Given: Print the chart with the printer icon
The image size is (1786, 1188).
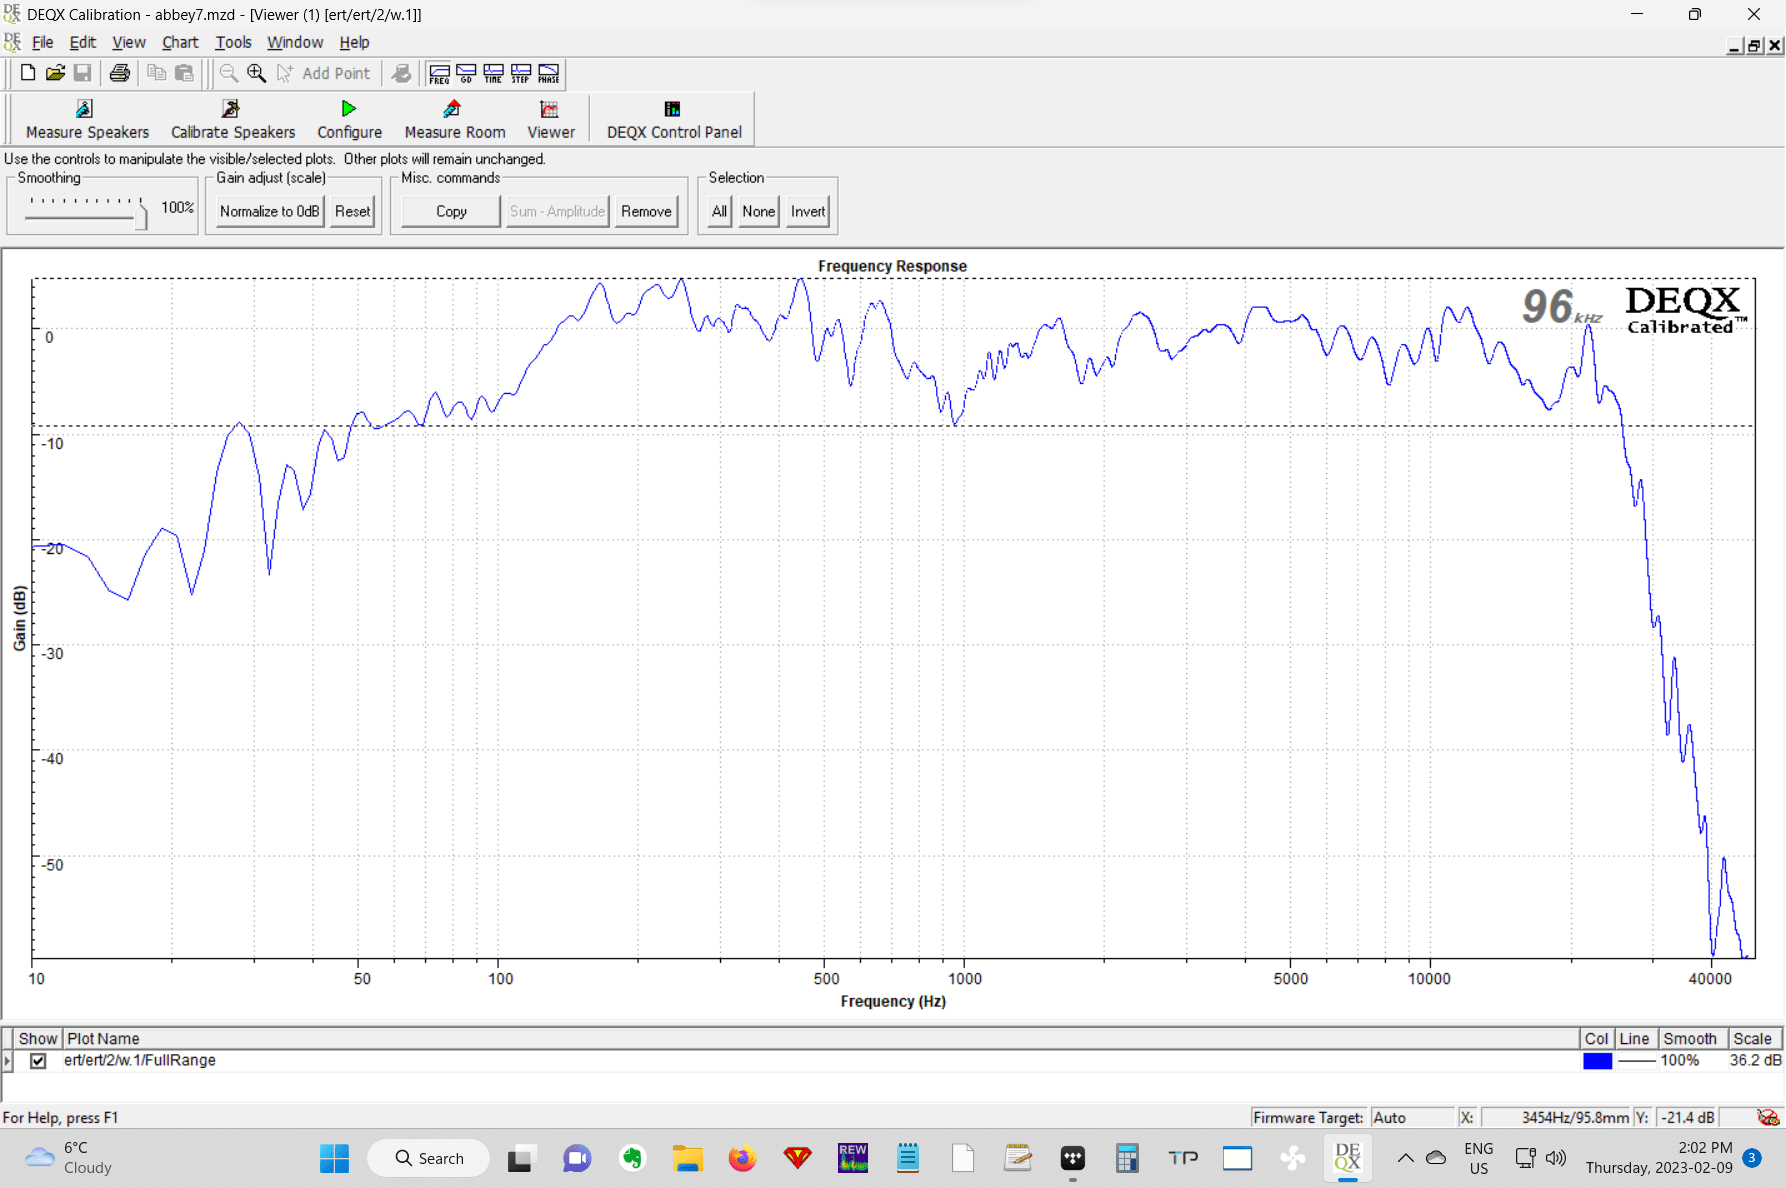Looking at the screenshot, I should pyautogui.click(x=120, y=73).
